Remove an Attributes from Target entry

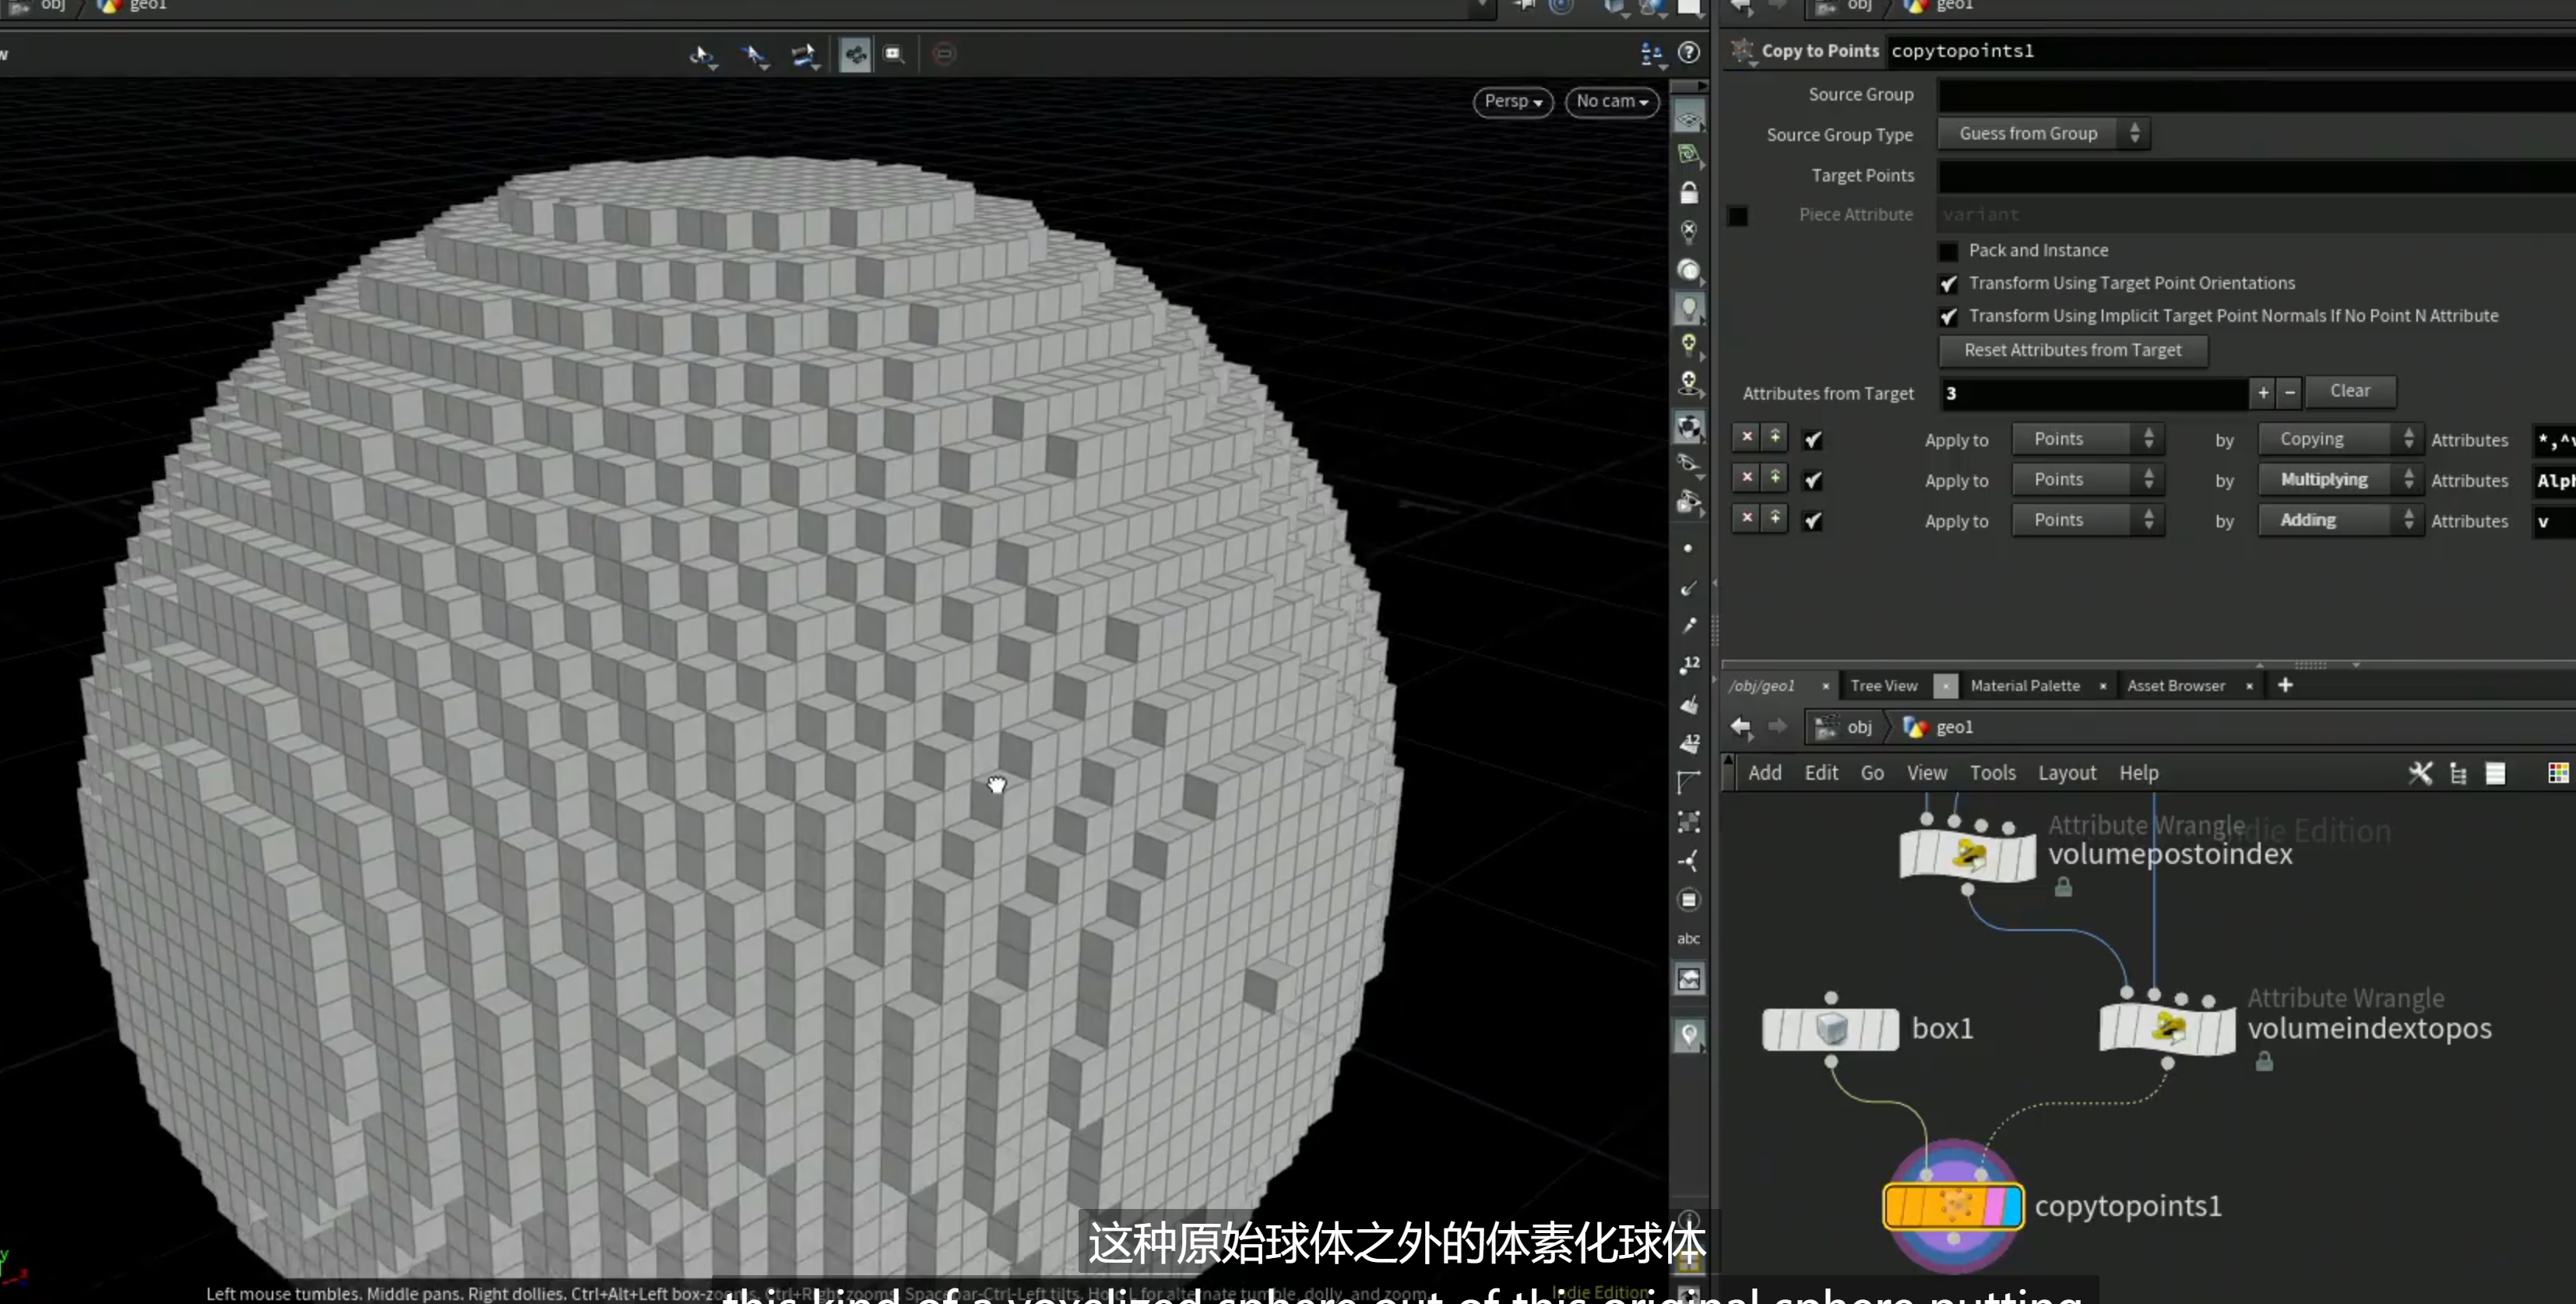click(x=2290, y=393)
